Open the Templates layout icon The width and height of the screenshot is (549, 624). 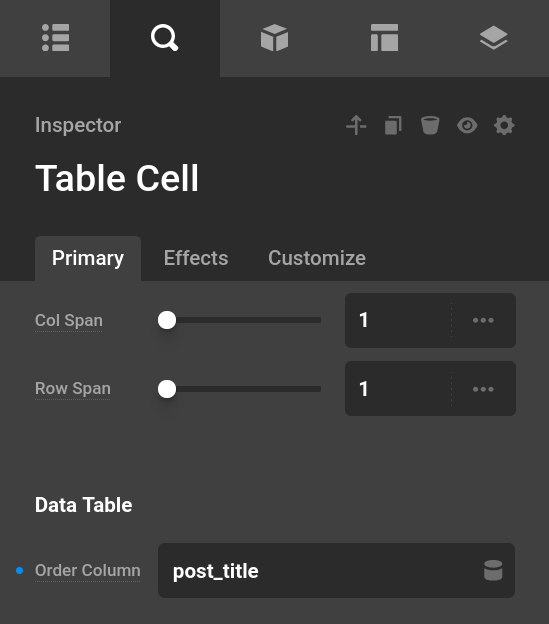click(384, 38)
